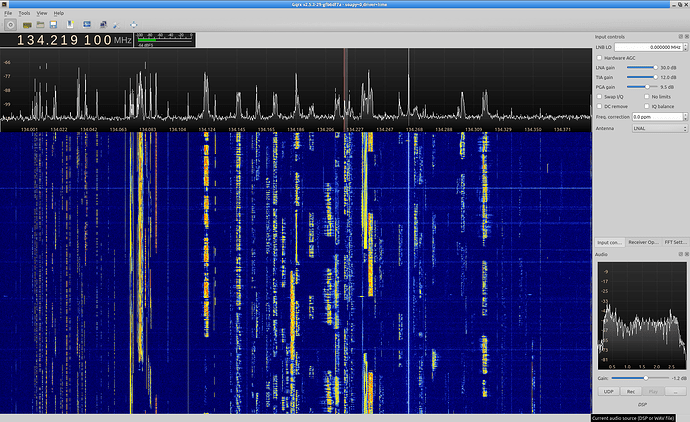Undock the Input controls panel

[680, 37]
